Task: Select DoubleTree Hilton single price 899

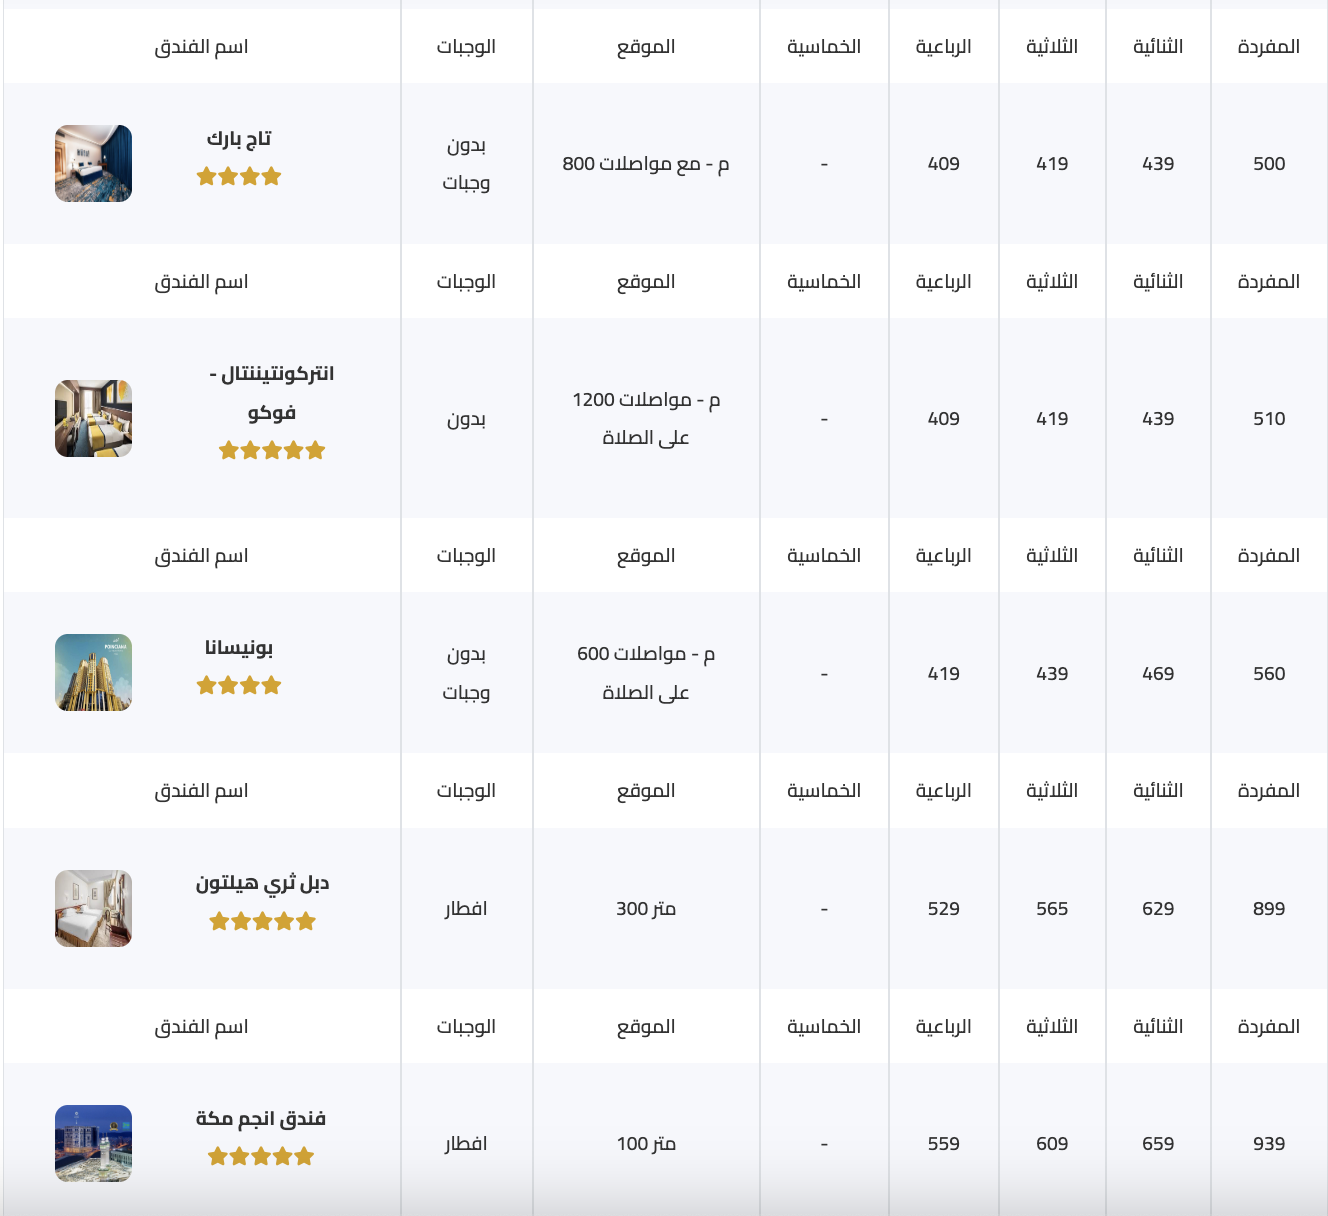Action: [x=1268, y=909]
